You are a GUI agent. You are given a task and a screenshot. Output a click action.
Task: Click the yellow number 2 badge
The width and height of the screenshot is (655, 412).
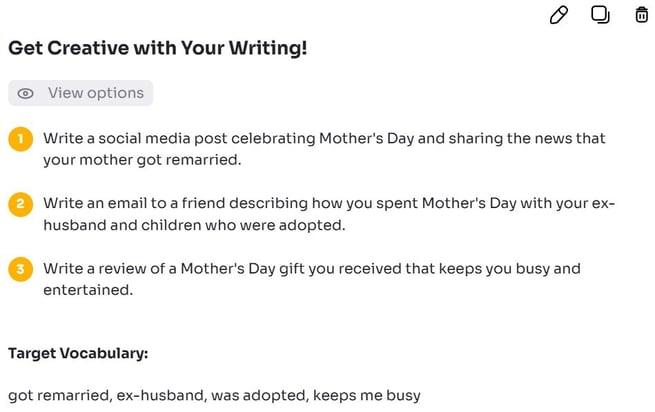coord(20,204)
